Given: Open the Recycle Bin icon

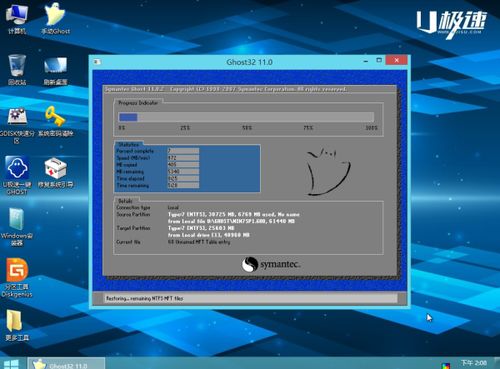Looking at the screenshot, I should [17, 69].
